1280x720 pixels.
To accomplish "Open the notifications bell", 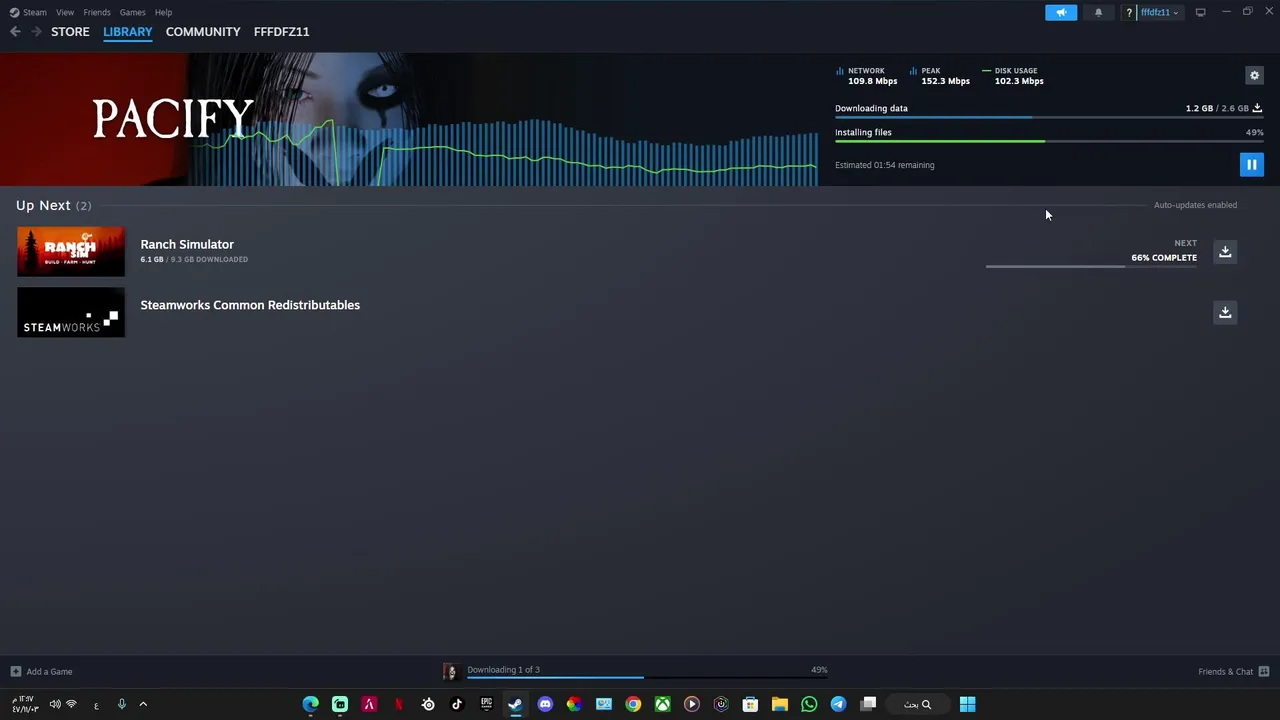I will pyautogui.click(x=1098, y=12).
